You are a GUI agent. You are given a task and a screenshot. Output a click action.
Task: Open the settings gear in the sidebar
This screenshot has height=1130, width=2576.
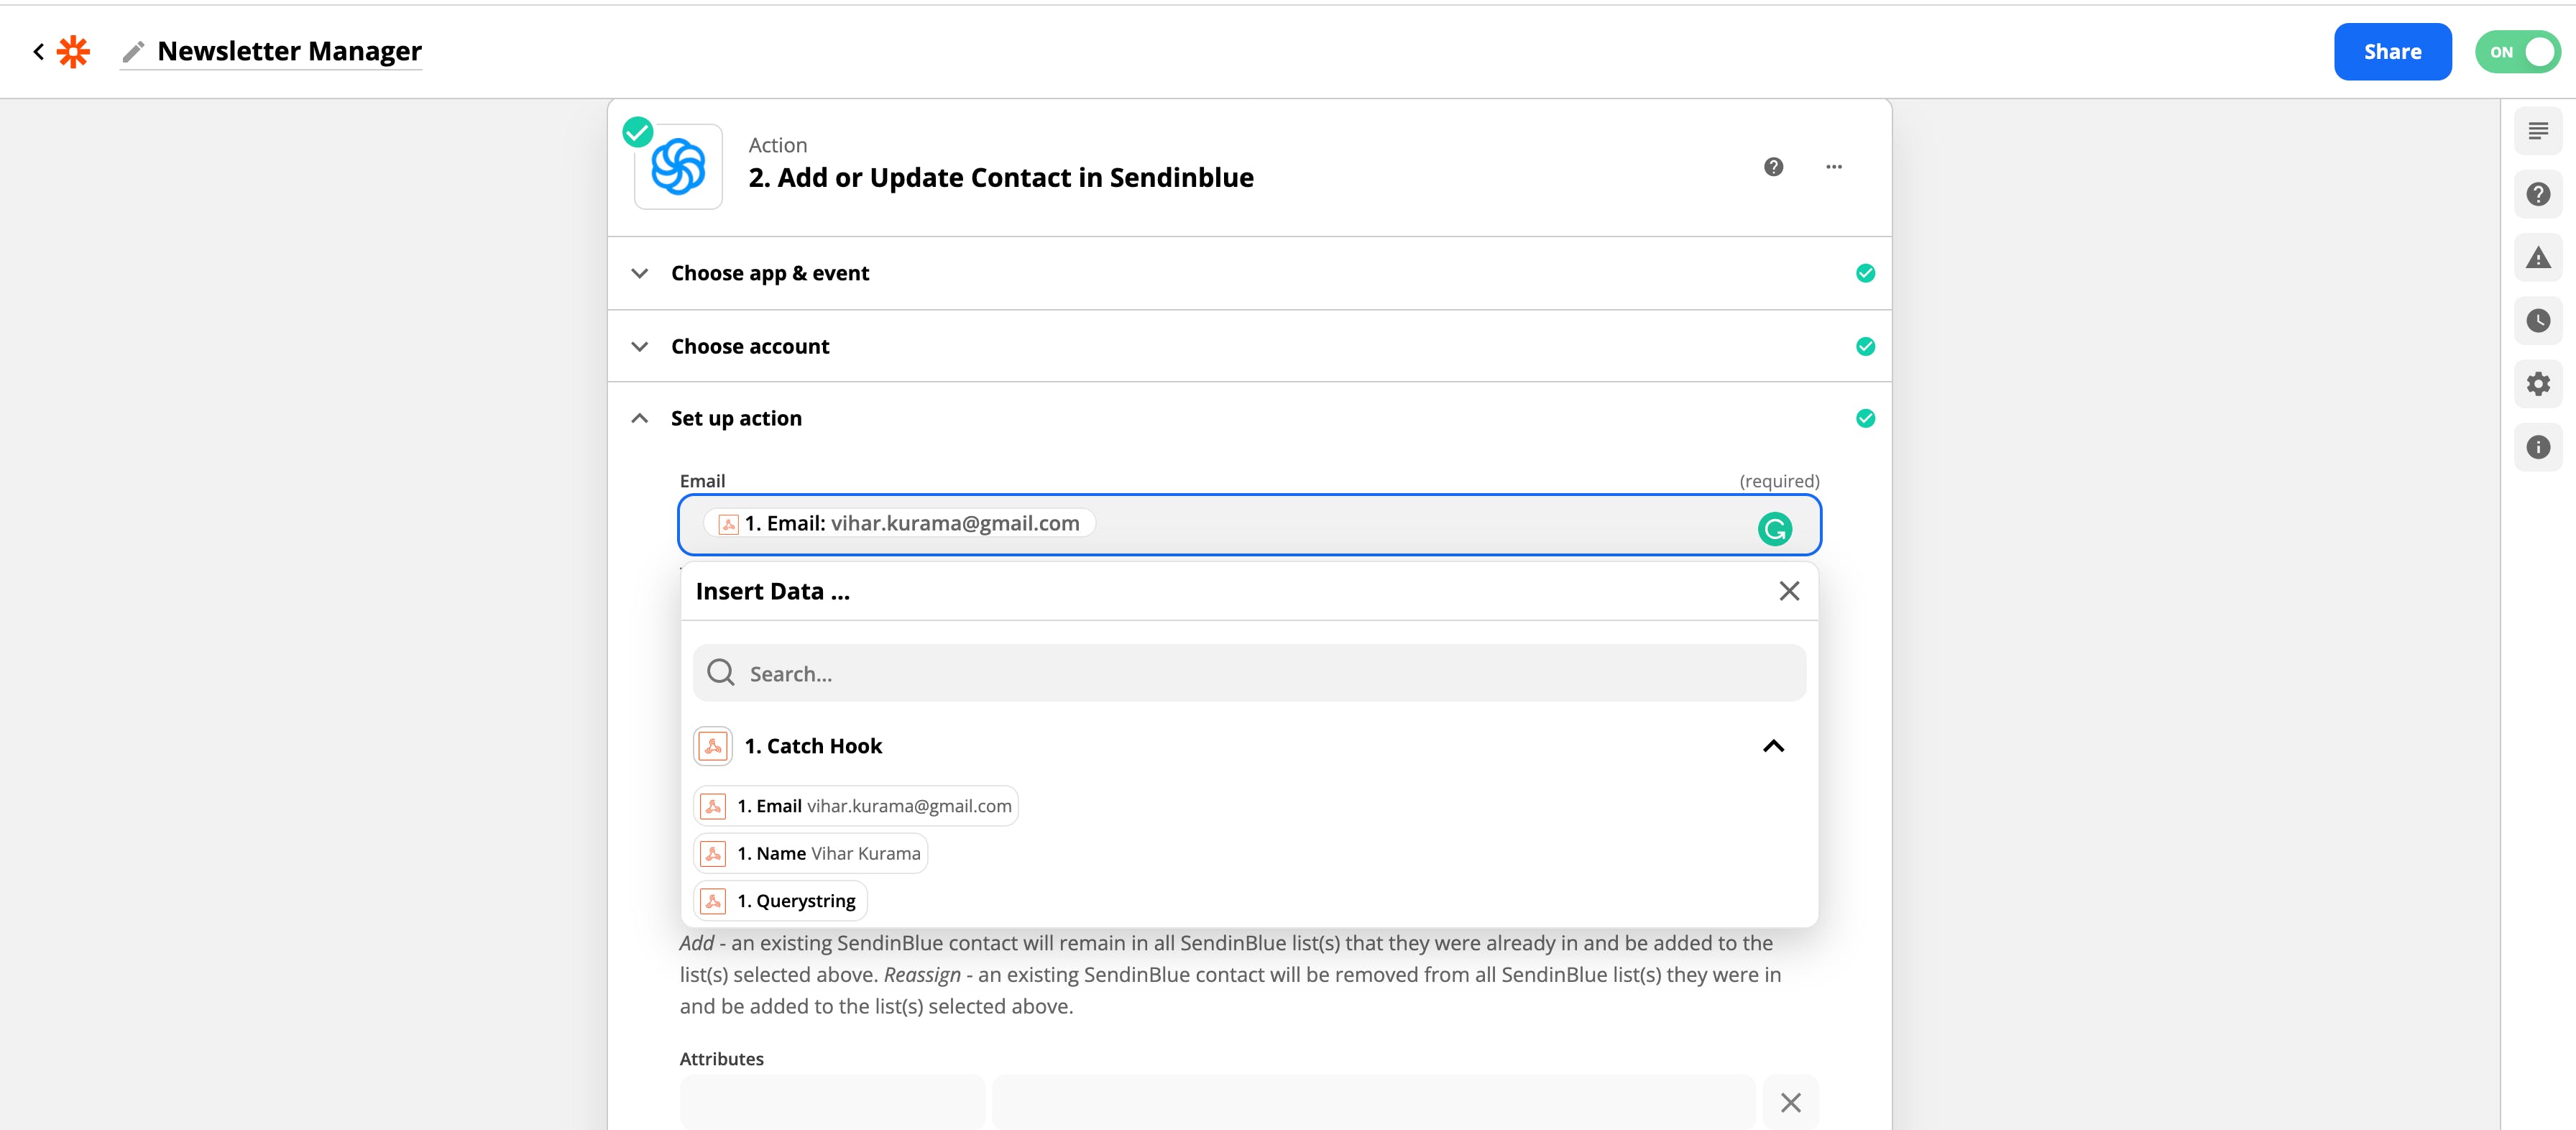tap(2537, 384)
